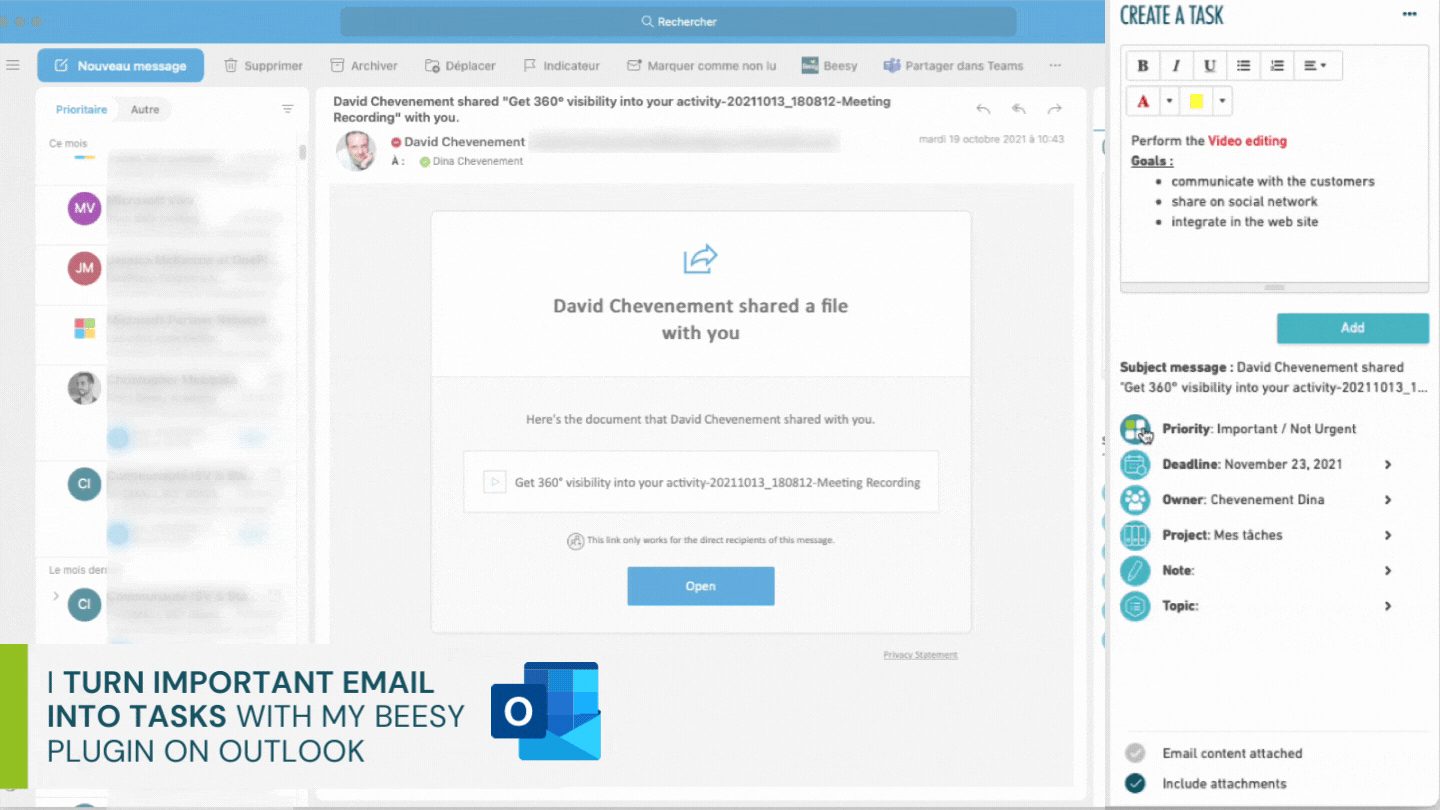Click the sender name David Chevenement
Image resolution: width=1440 pixels, height=810 pixels.
click(x=464, y=142)
